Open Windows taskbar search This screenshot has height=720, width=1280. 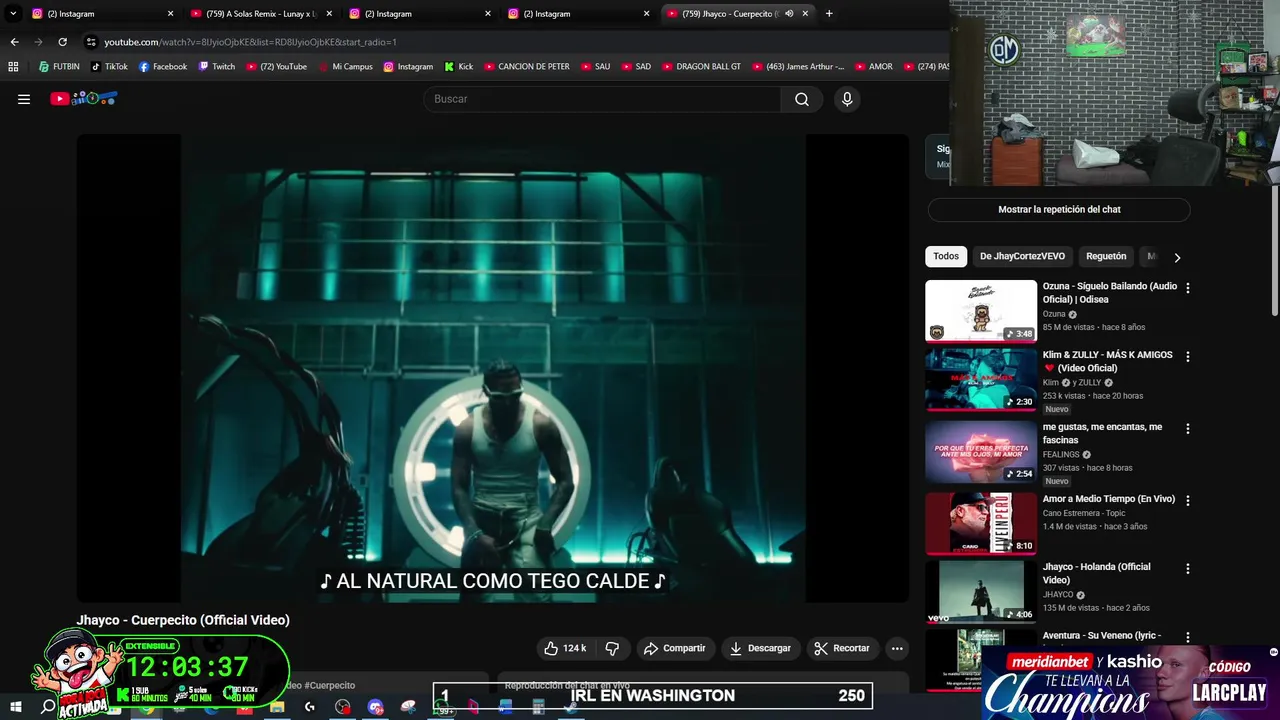(47, 707)
